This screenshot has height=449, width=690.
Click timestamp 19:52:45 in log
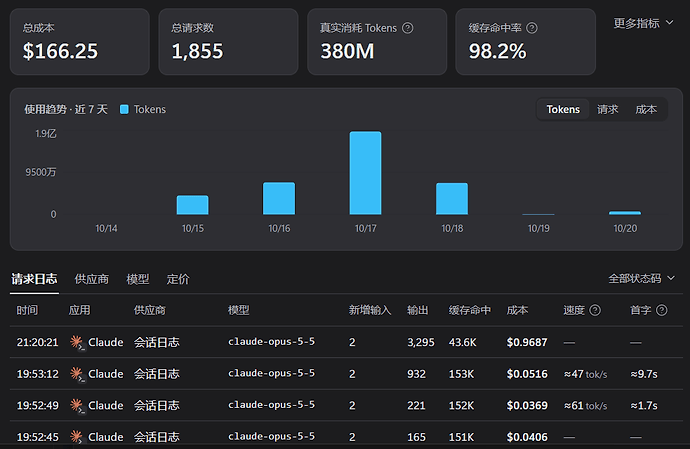pyautogui.click(x=37, y=437)
